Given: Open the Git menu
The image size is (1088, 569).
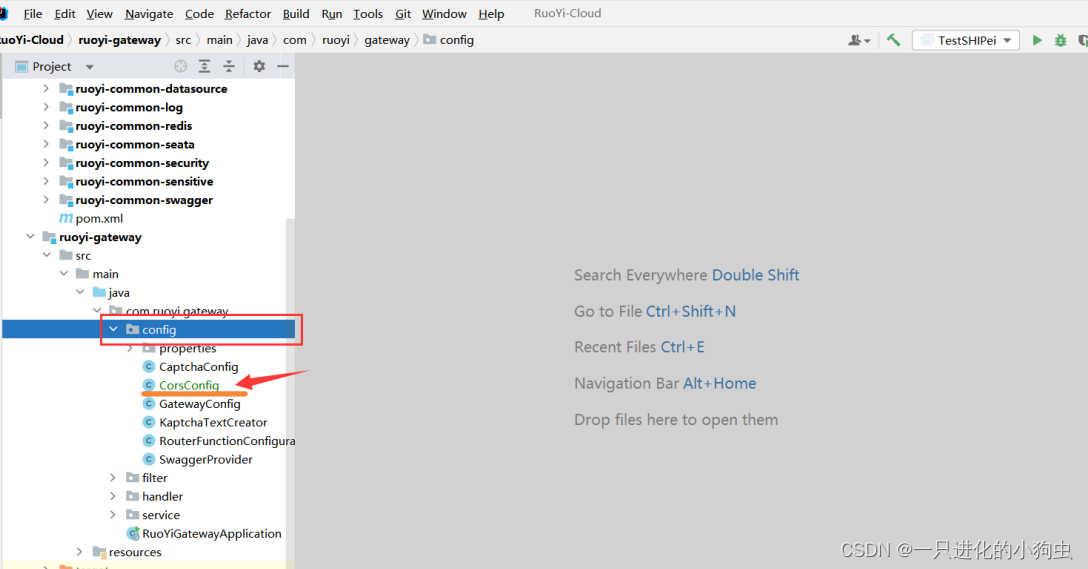Looking at the screenshot, I should pos(403,14).
